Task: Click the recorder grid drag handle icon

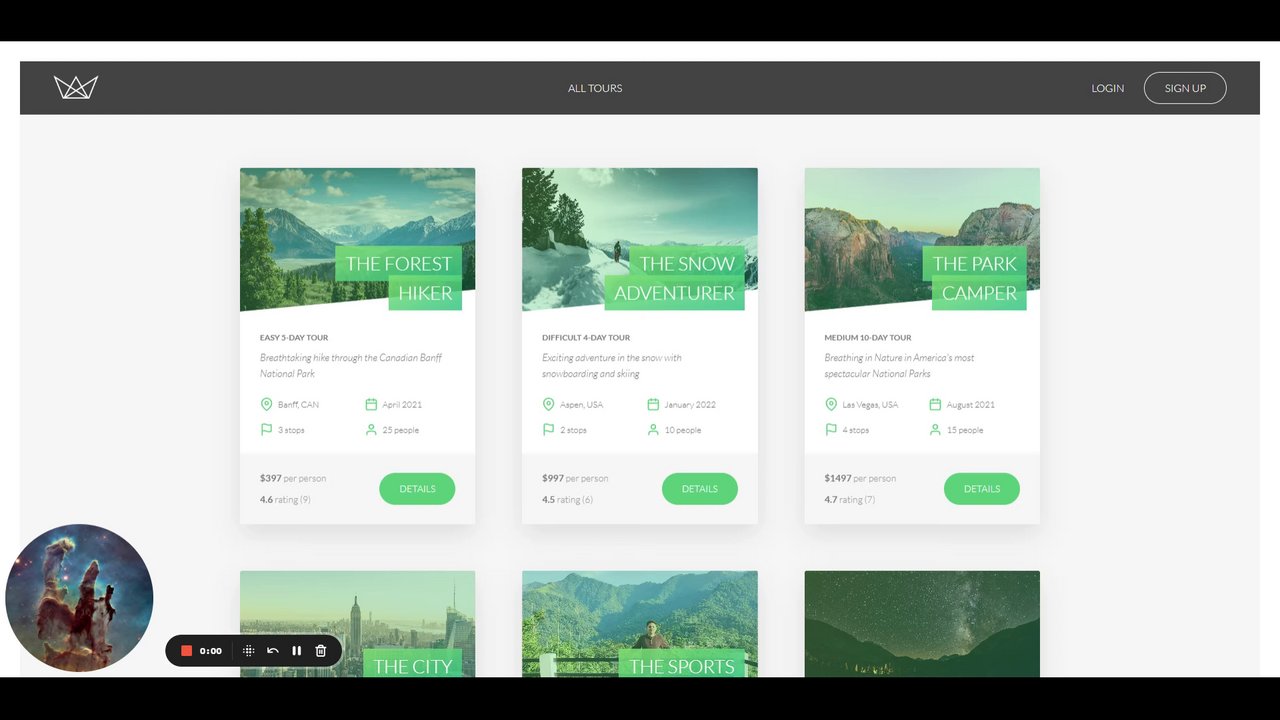Action: (248, 650)
